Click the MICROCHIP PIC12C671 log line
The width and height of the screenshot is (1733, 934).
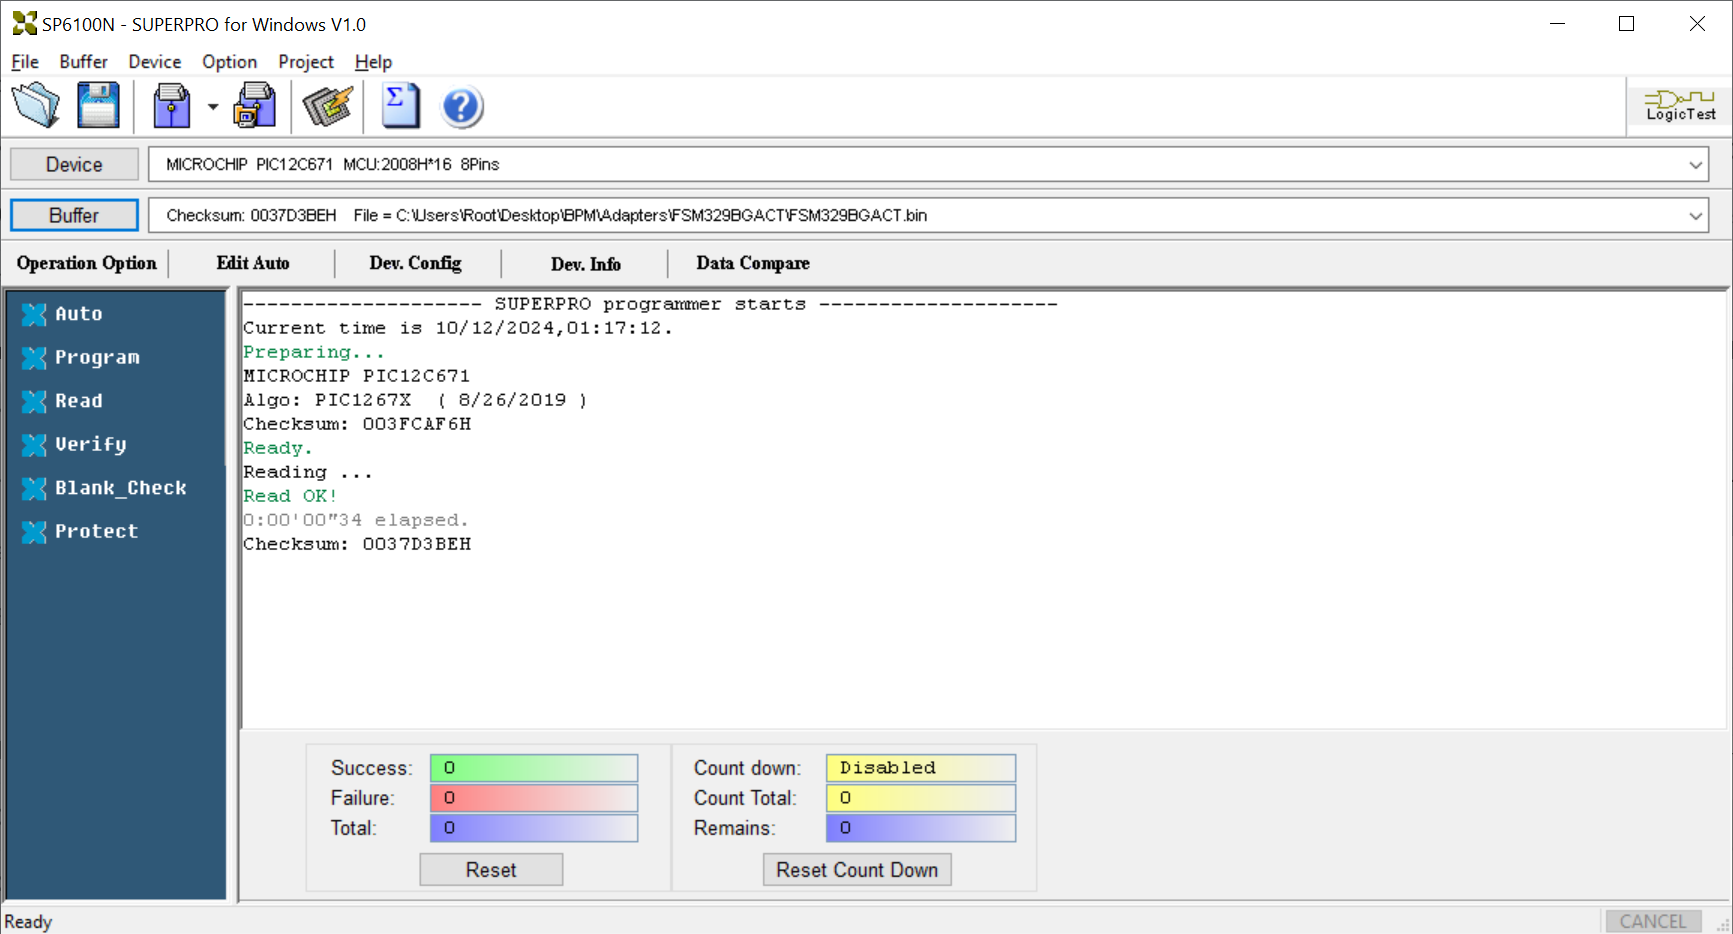(x=356, y=376)
